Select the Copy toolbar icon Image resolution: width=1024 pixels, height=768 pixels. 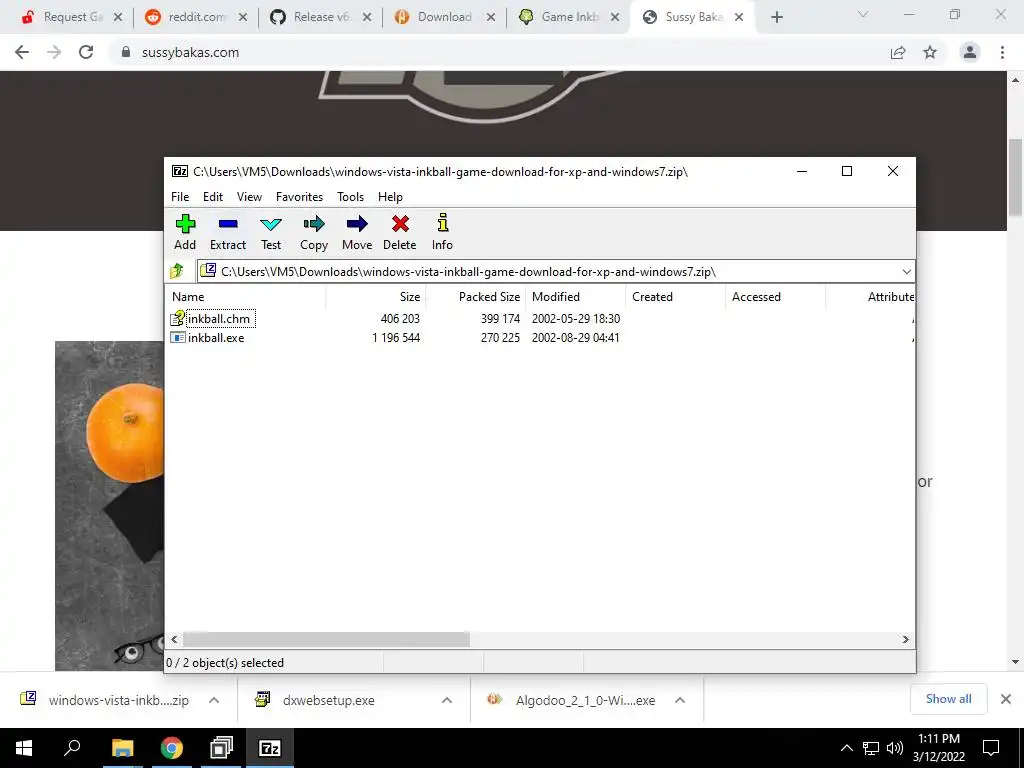pos(313,232)
